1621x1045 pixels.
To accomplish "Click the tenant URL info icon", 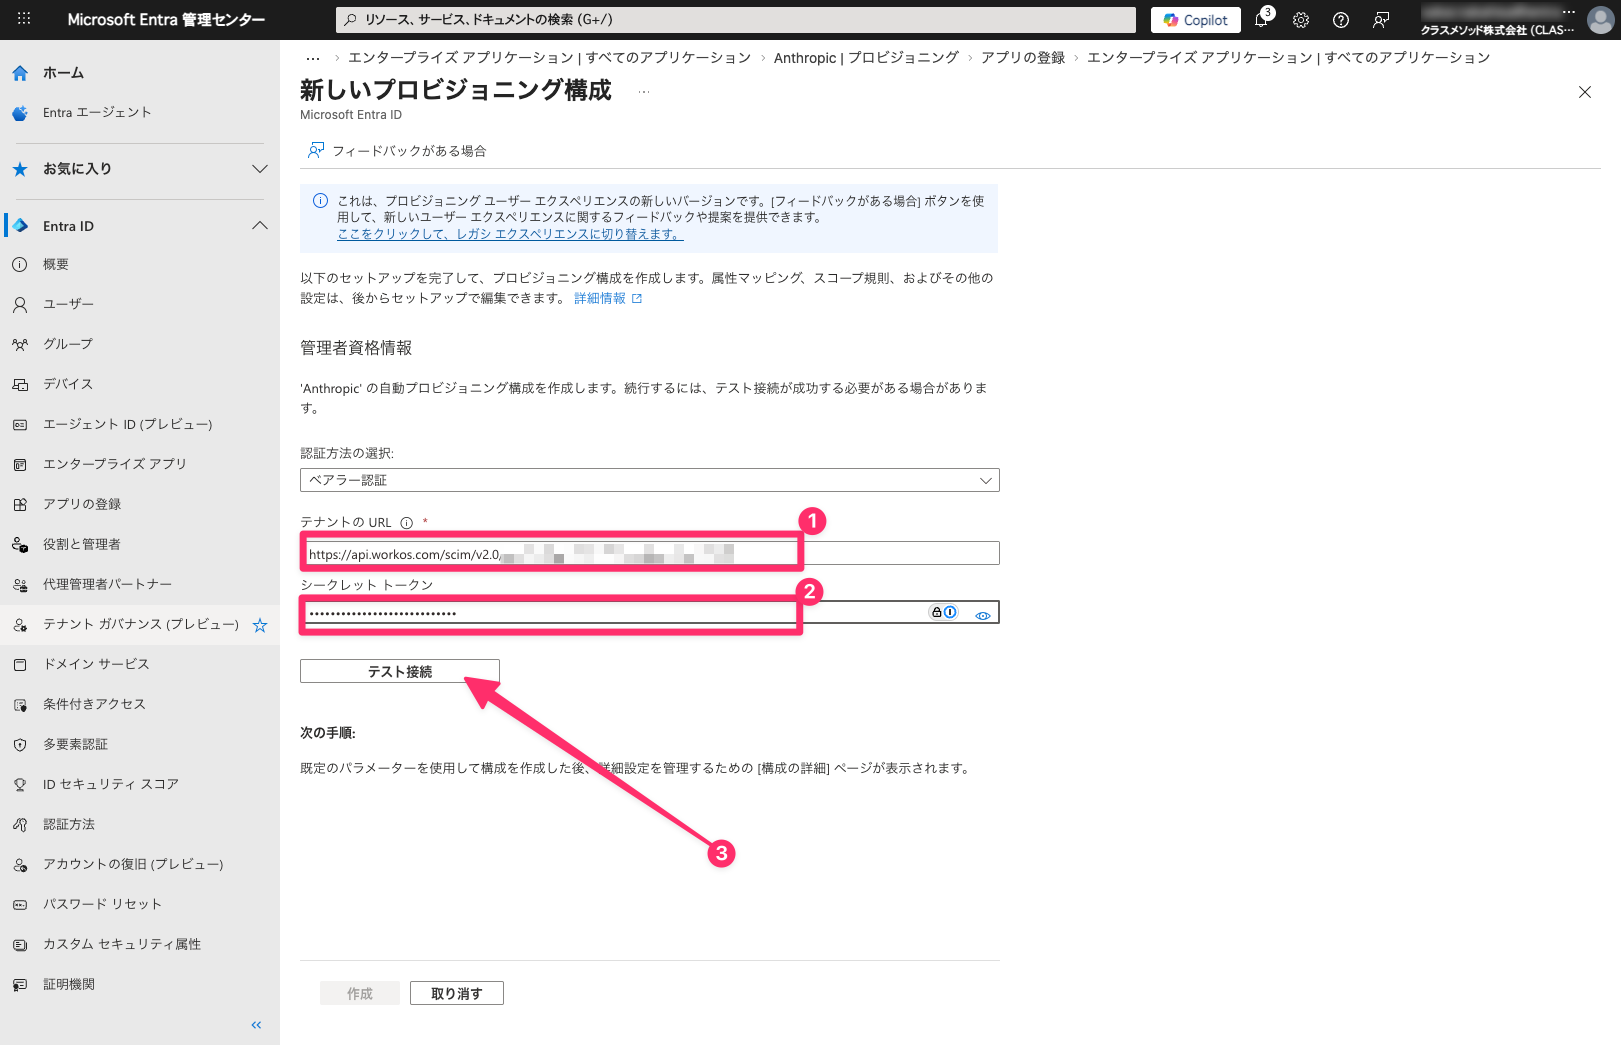I will [x=407, y=523].
